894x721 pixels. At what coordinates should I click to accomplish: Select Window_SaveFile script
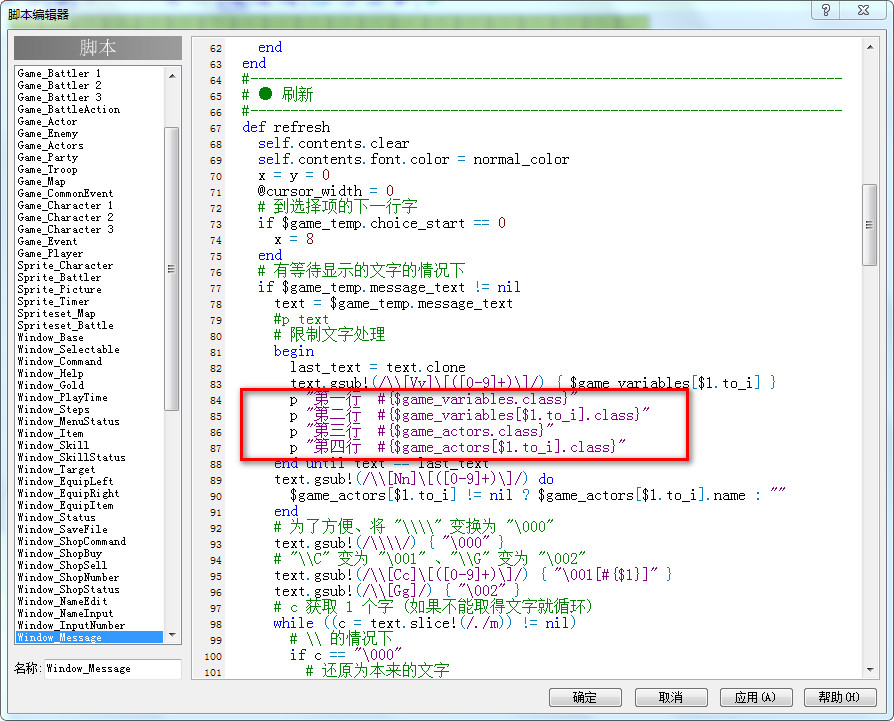coord(63,528)
